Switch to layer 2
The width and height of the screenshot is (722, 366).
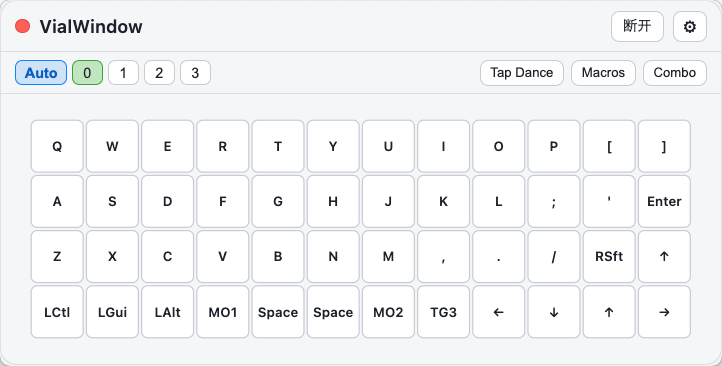tap(159, 73)
